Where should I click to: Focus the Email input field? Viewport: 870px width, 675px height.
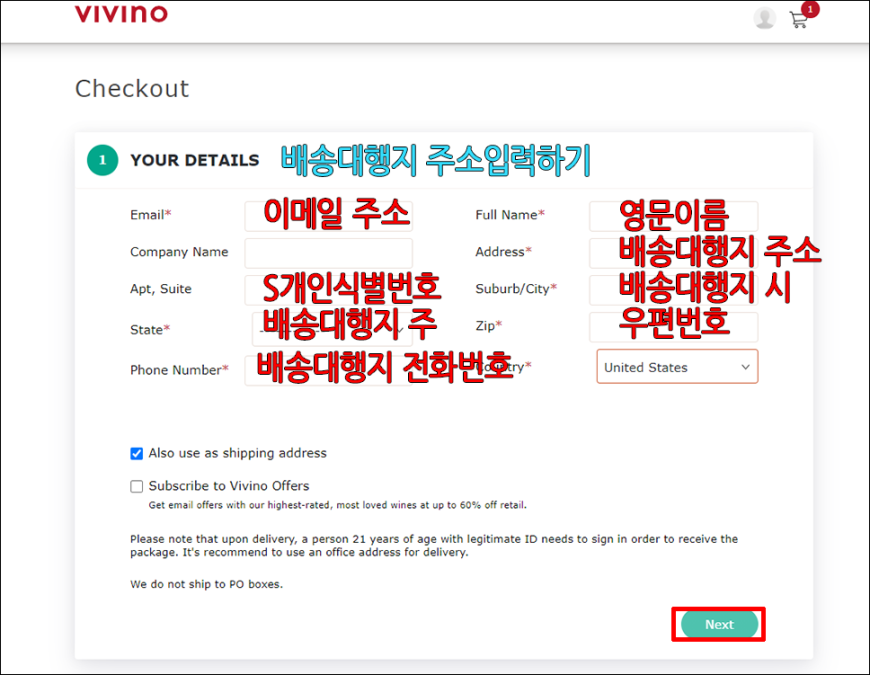coord(328,216)
